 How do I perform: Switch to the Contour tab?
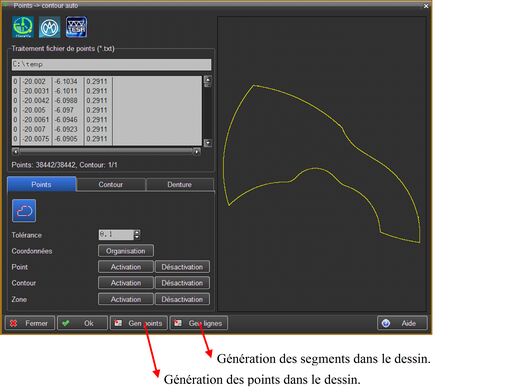pos(111,184)
